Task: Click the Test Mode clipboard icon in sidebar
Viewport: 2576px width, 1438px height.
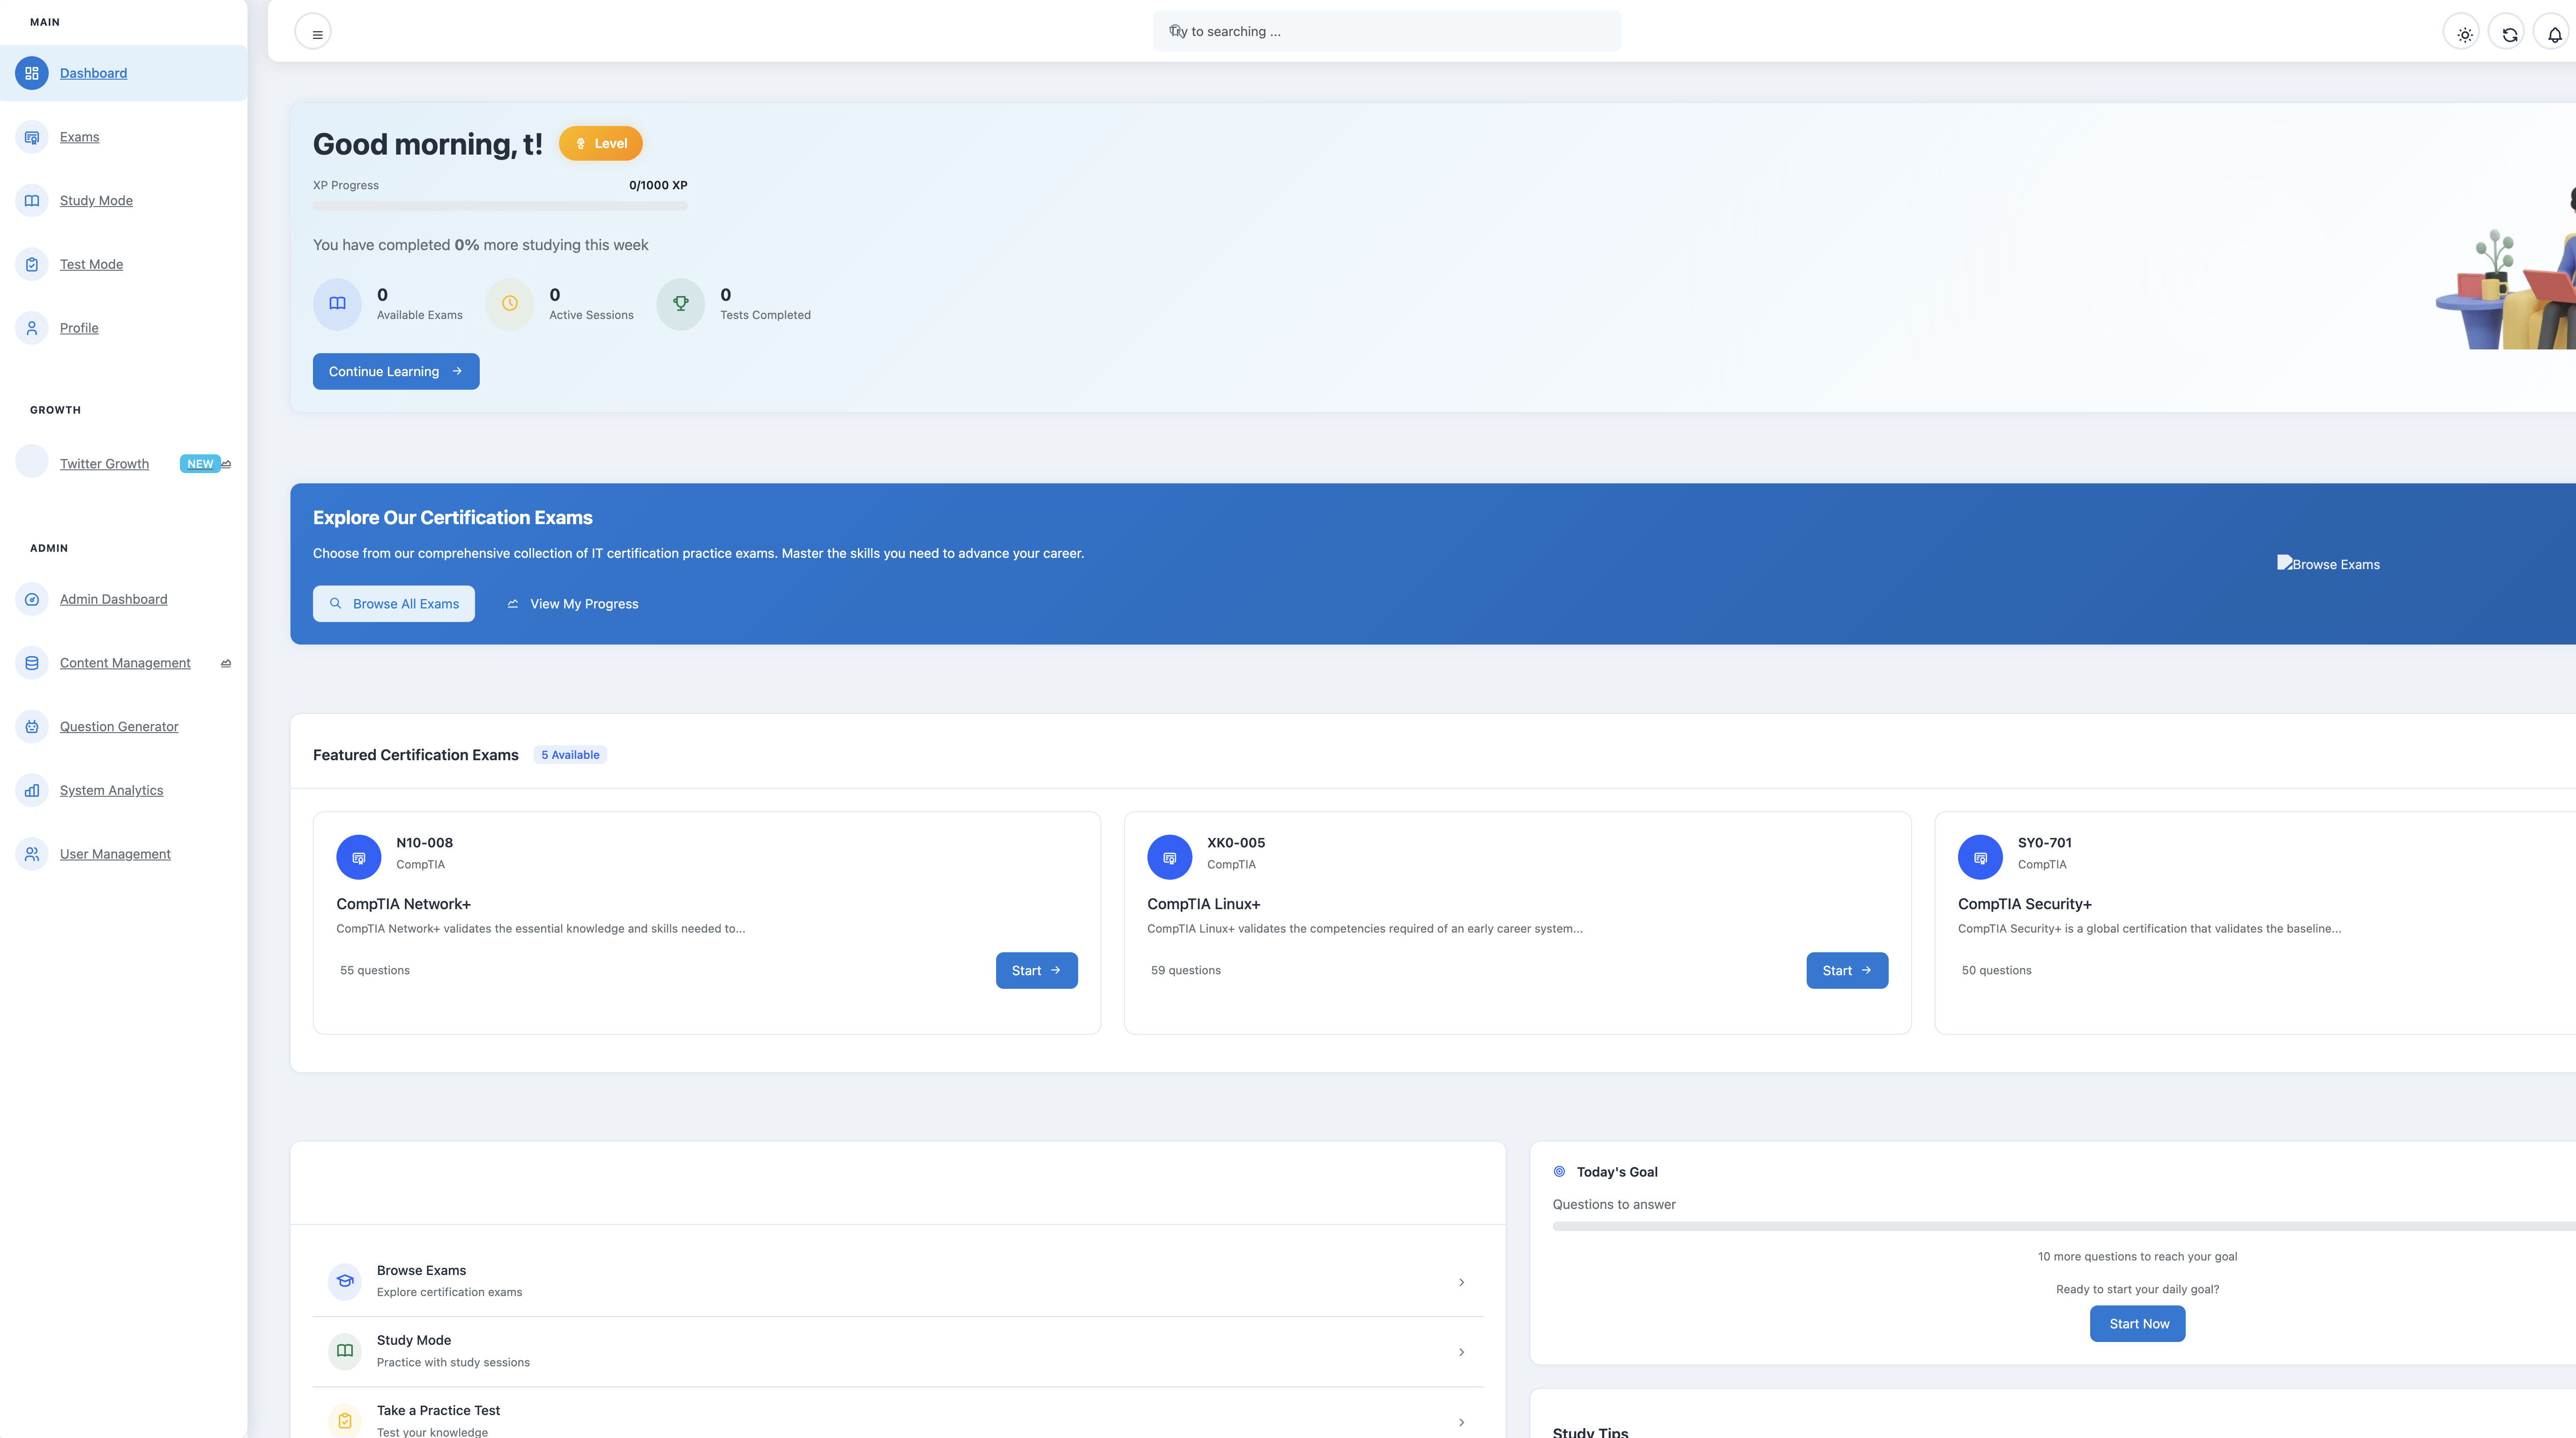Action: [x=32, y=264]
